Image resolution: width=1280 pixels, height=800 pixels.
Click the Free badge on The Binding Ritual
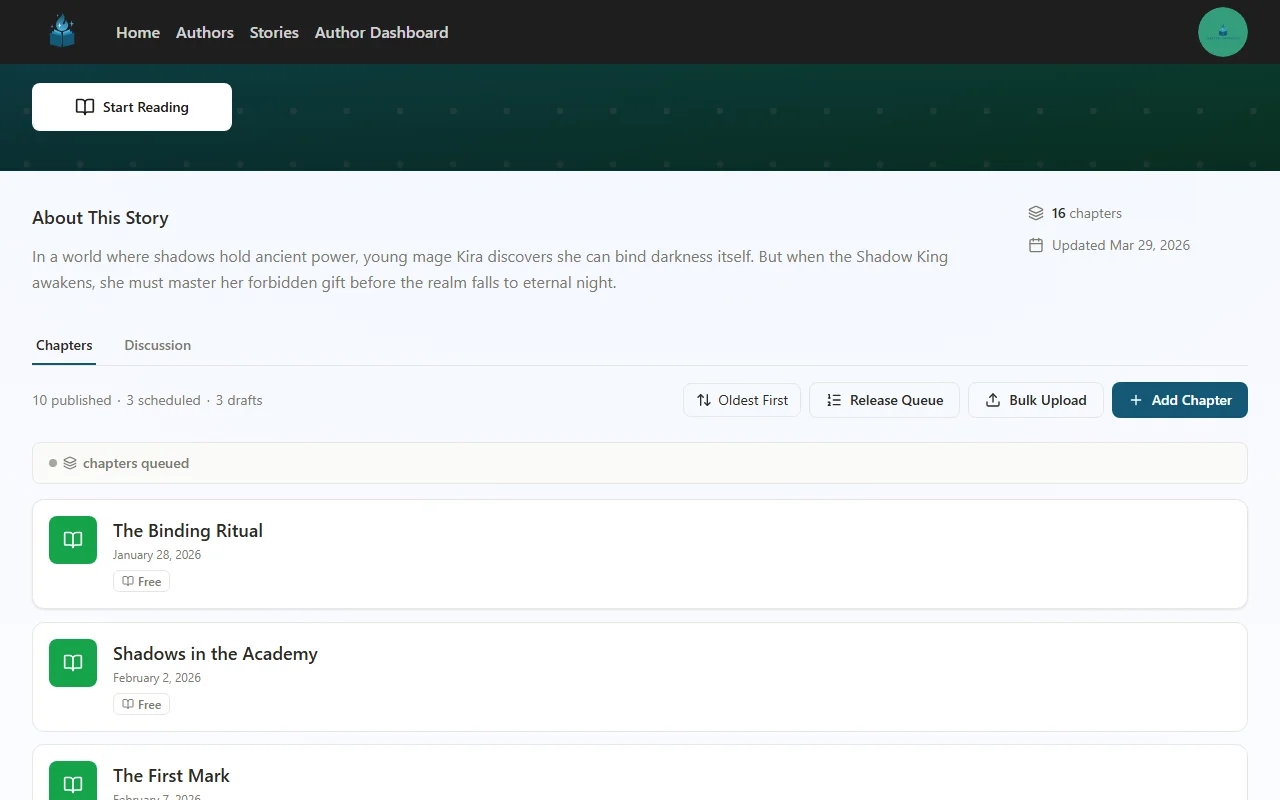(141, 581)
